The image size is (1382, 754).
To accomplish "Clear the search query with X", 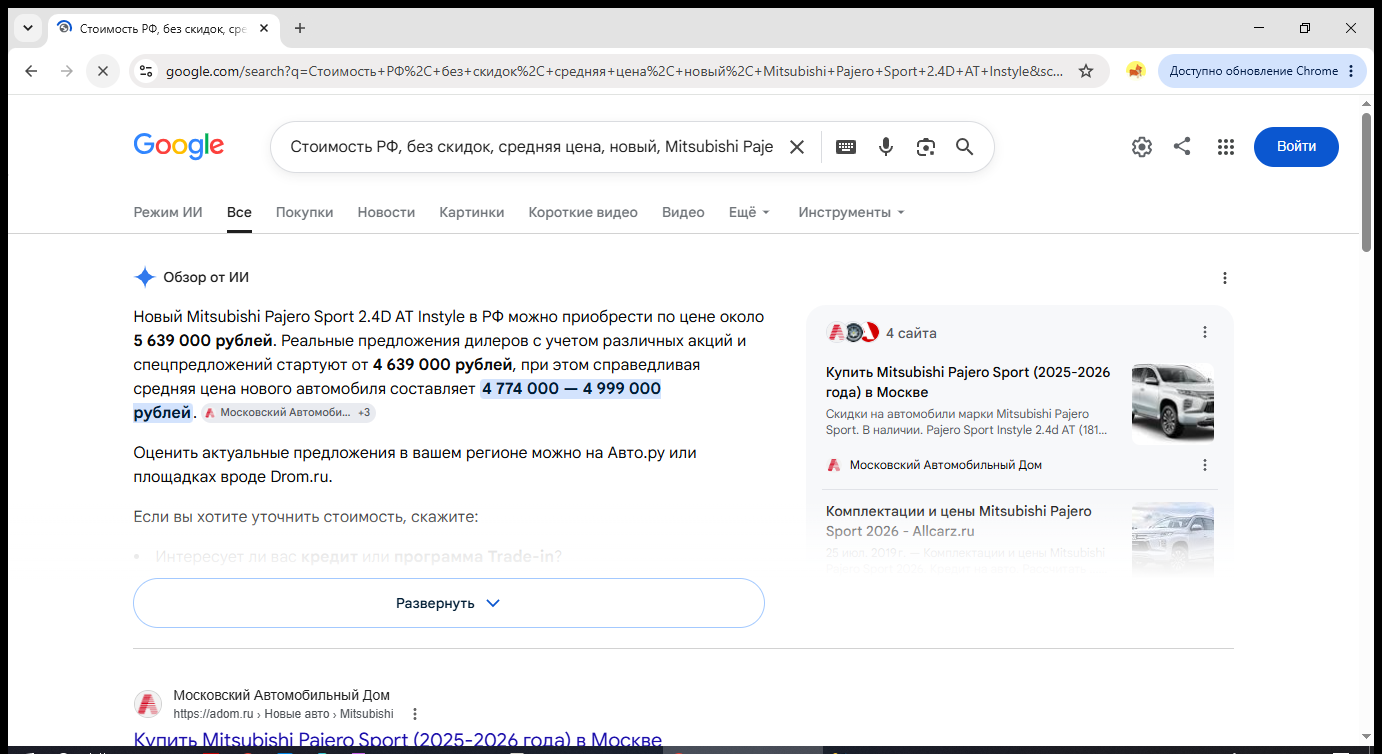I will pos(797,147).
